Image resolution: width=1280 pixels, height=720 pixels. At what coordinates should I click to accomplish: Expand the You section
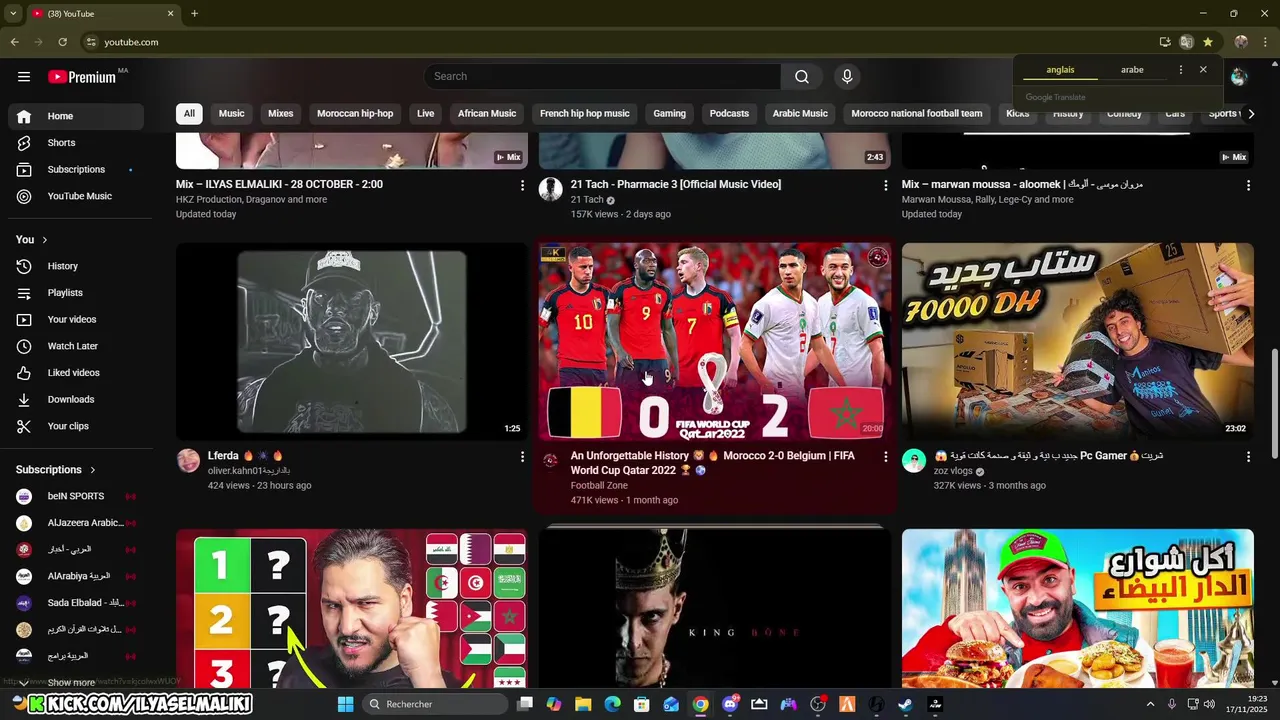click(x=32, y=240)
